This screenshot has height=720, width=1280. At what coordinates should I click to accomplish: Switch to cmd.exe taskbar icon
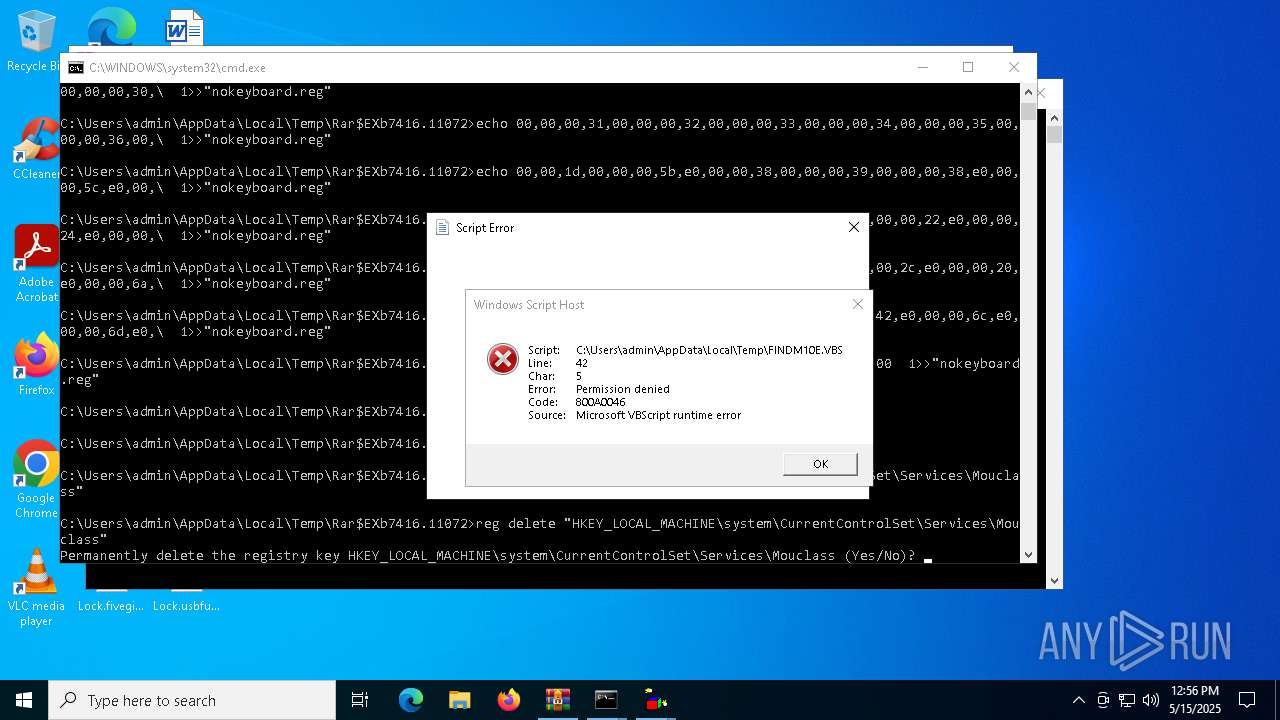point(606,700)
